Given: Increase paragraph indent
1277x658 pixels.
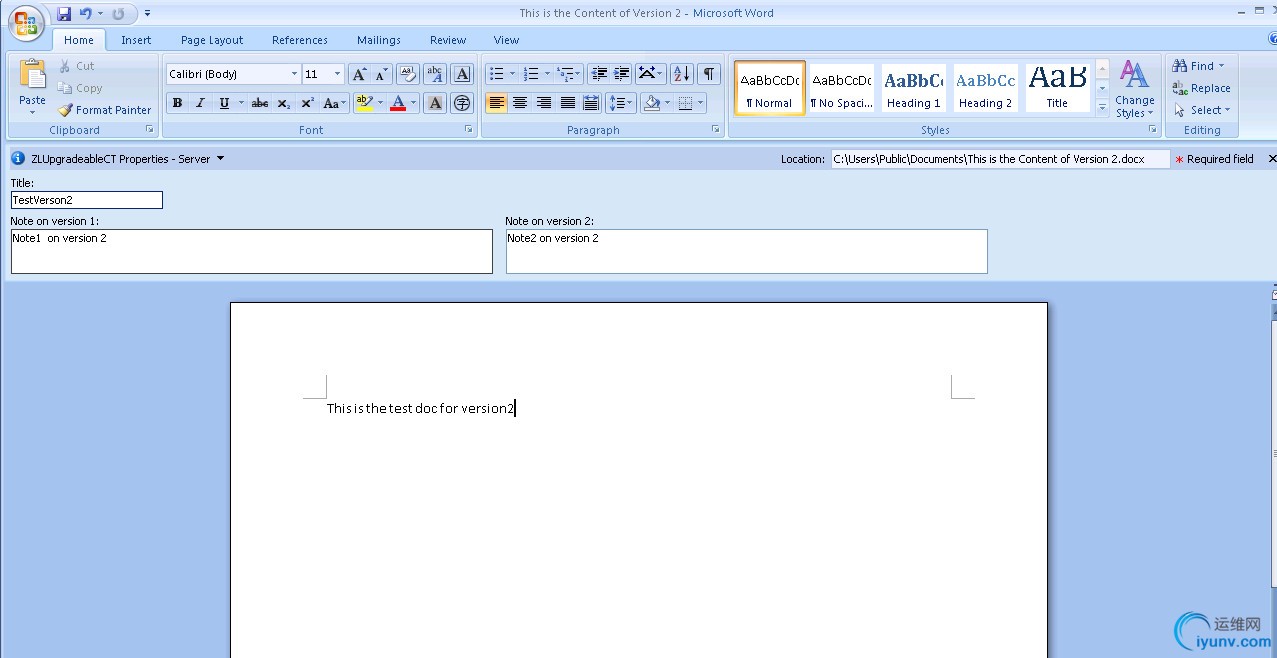Looking at the screenshot, I should coord(622,74).
